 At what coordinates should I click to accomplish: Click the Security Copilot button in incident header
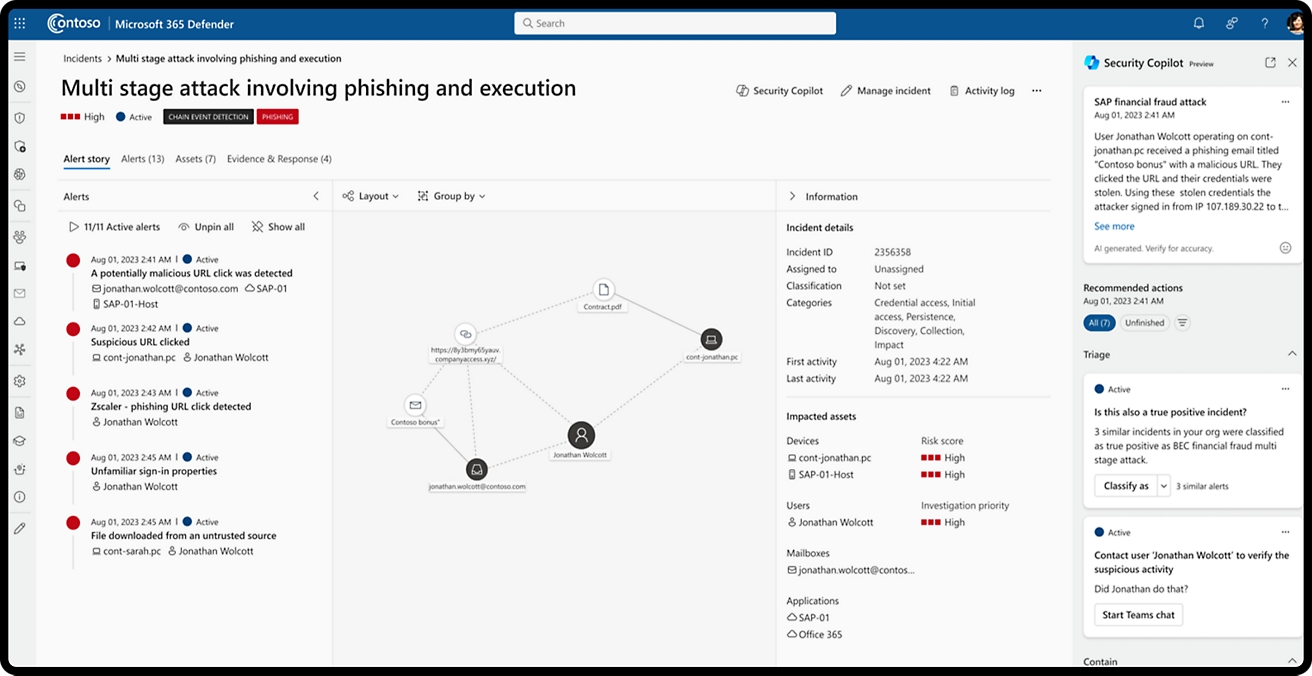780,90
